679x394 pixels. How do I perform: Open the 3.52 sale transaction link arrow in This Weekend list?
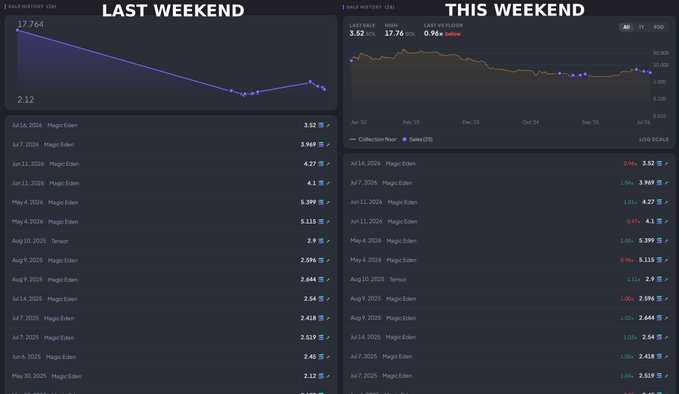(666, 164)
